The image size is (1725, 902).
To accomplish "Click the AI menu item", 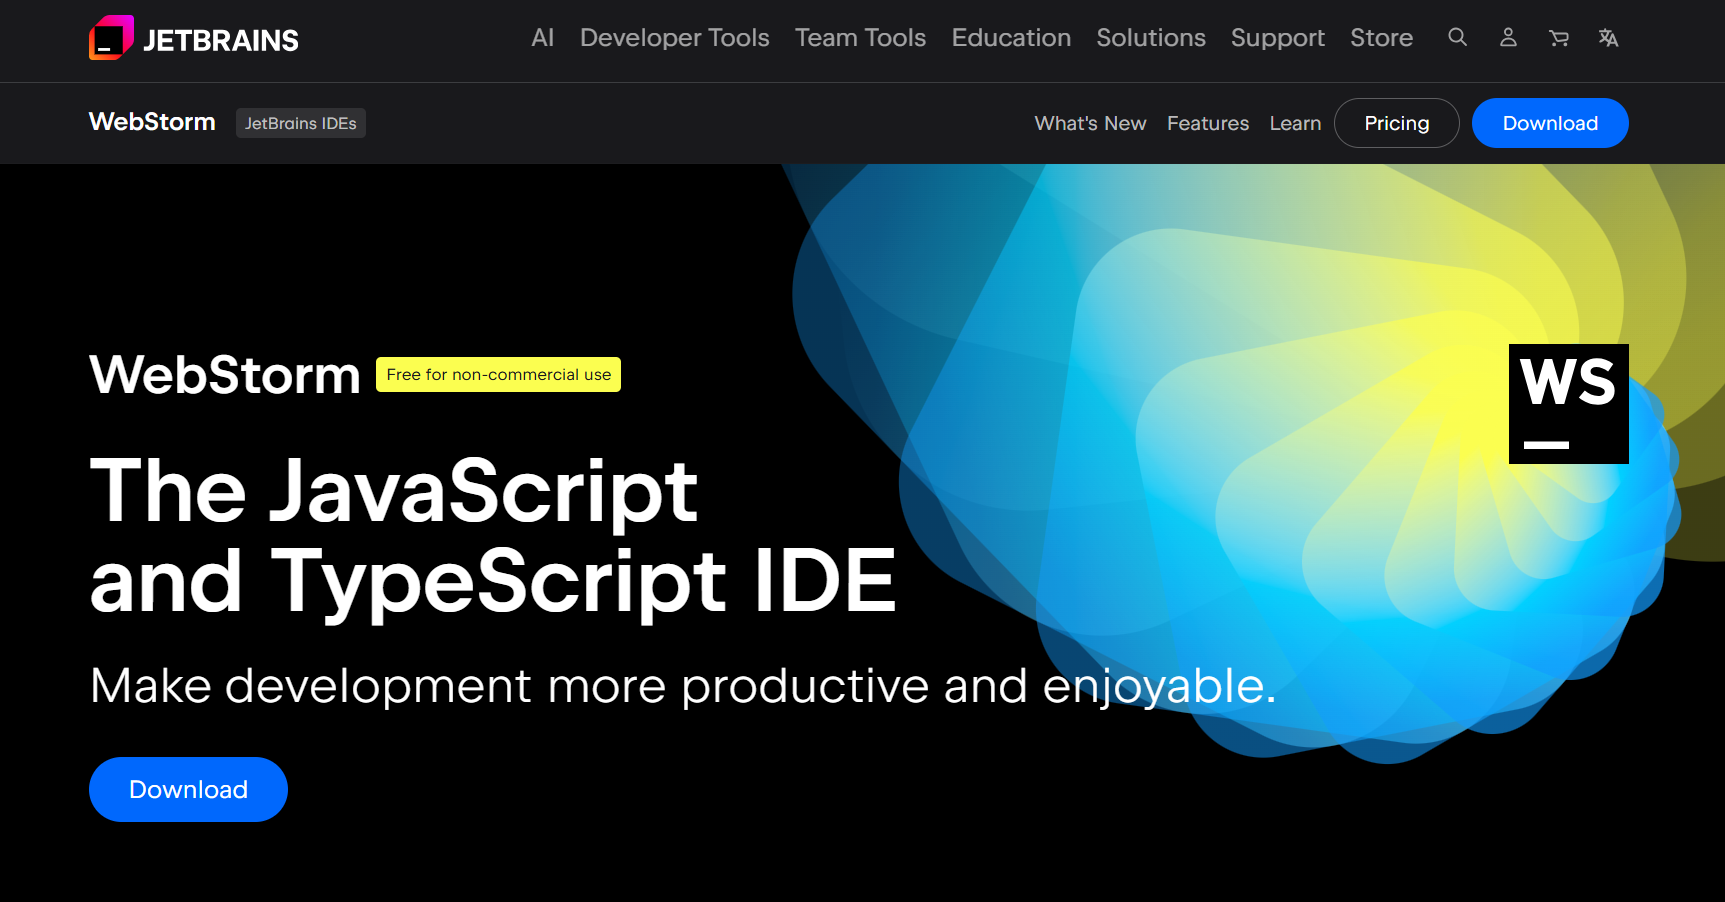I will pyautogui.click(x=541, y=38).
